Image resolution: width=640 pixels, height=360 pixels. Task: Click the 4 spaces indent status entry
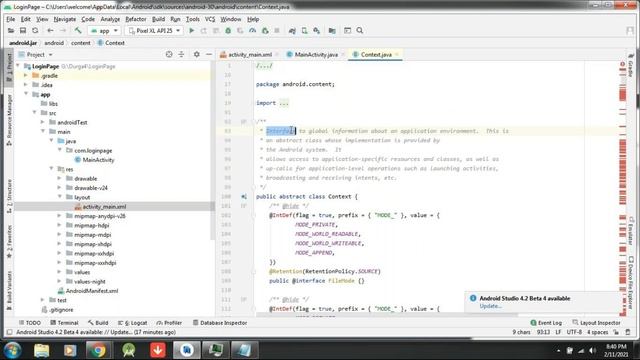tap(598, 332)
